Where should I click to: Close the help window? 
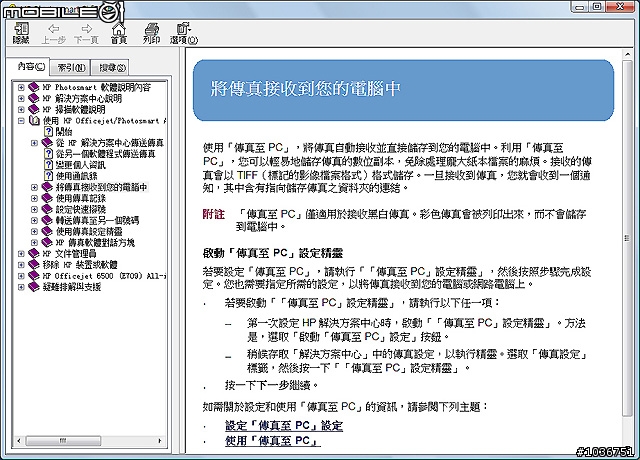click(621, 7)
